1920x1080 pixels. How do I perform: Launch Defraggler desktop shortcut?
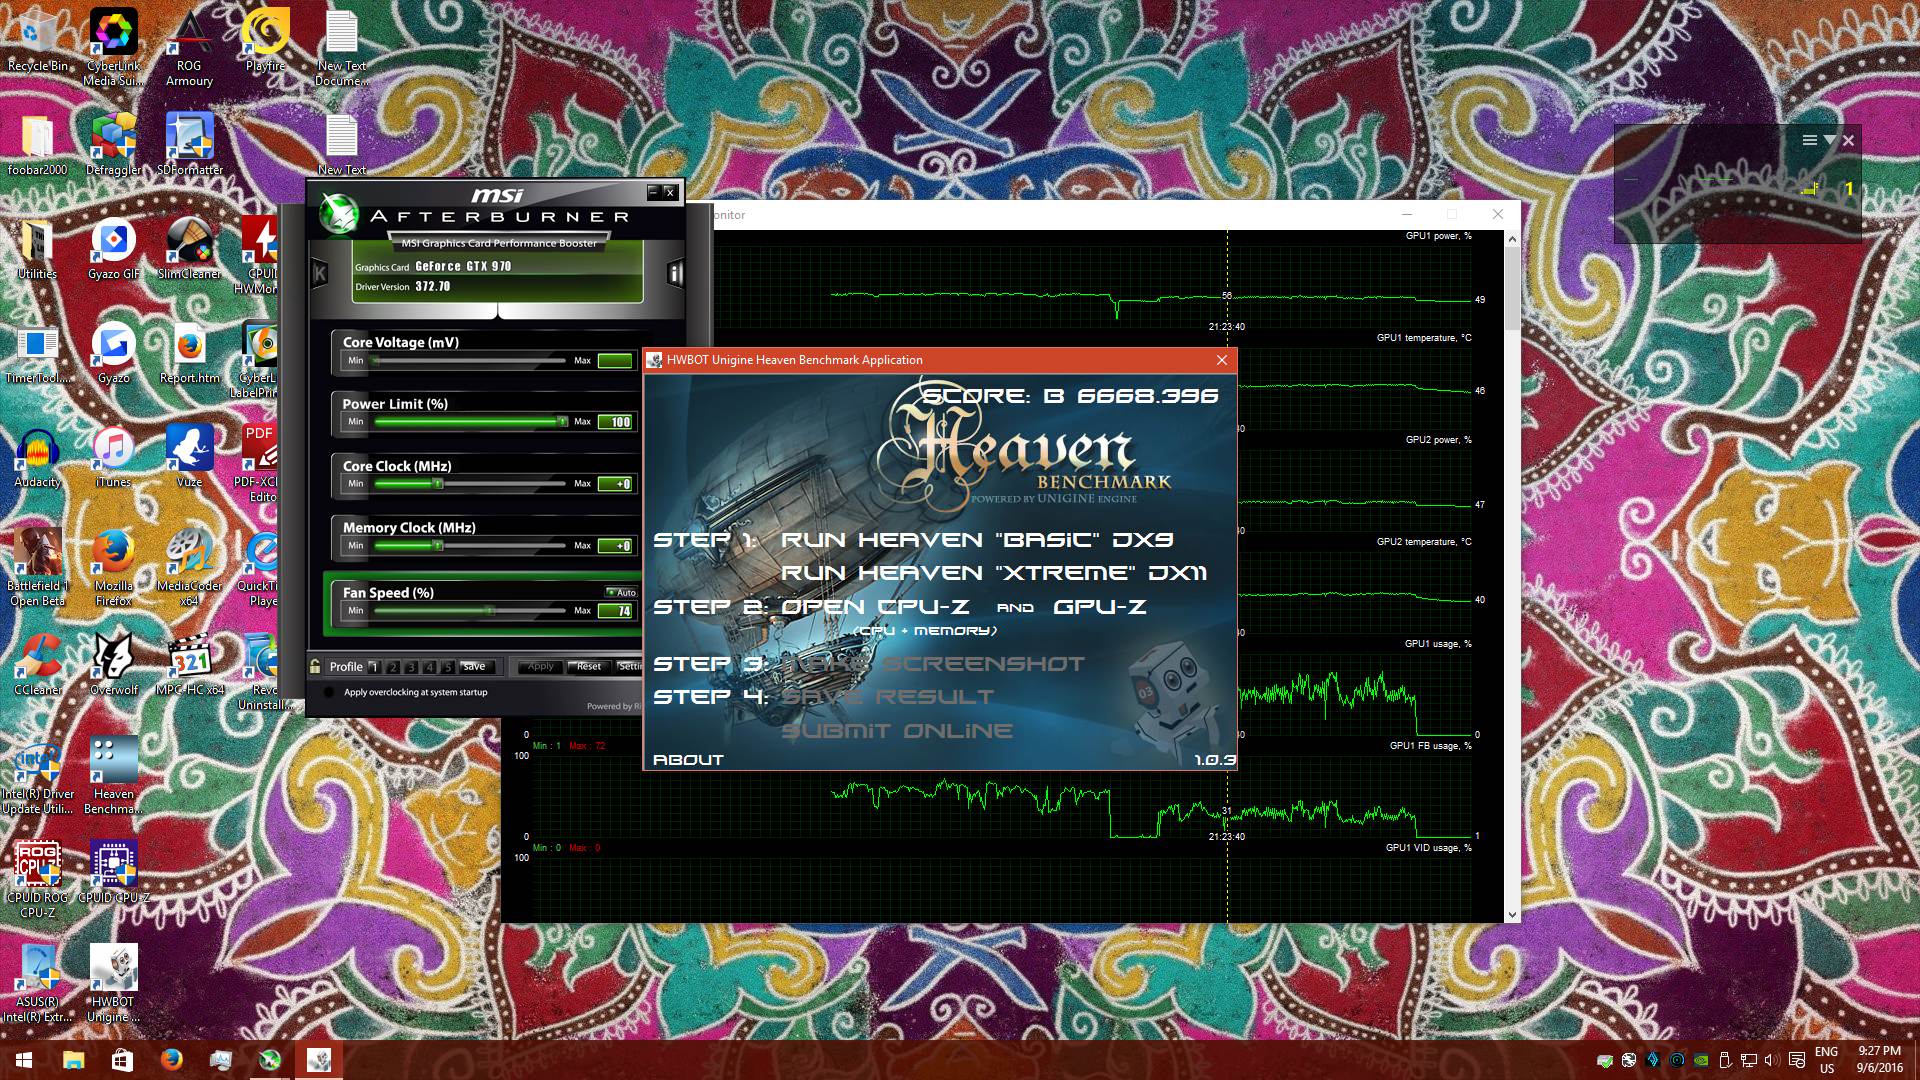pos(113,145)
